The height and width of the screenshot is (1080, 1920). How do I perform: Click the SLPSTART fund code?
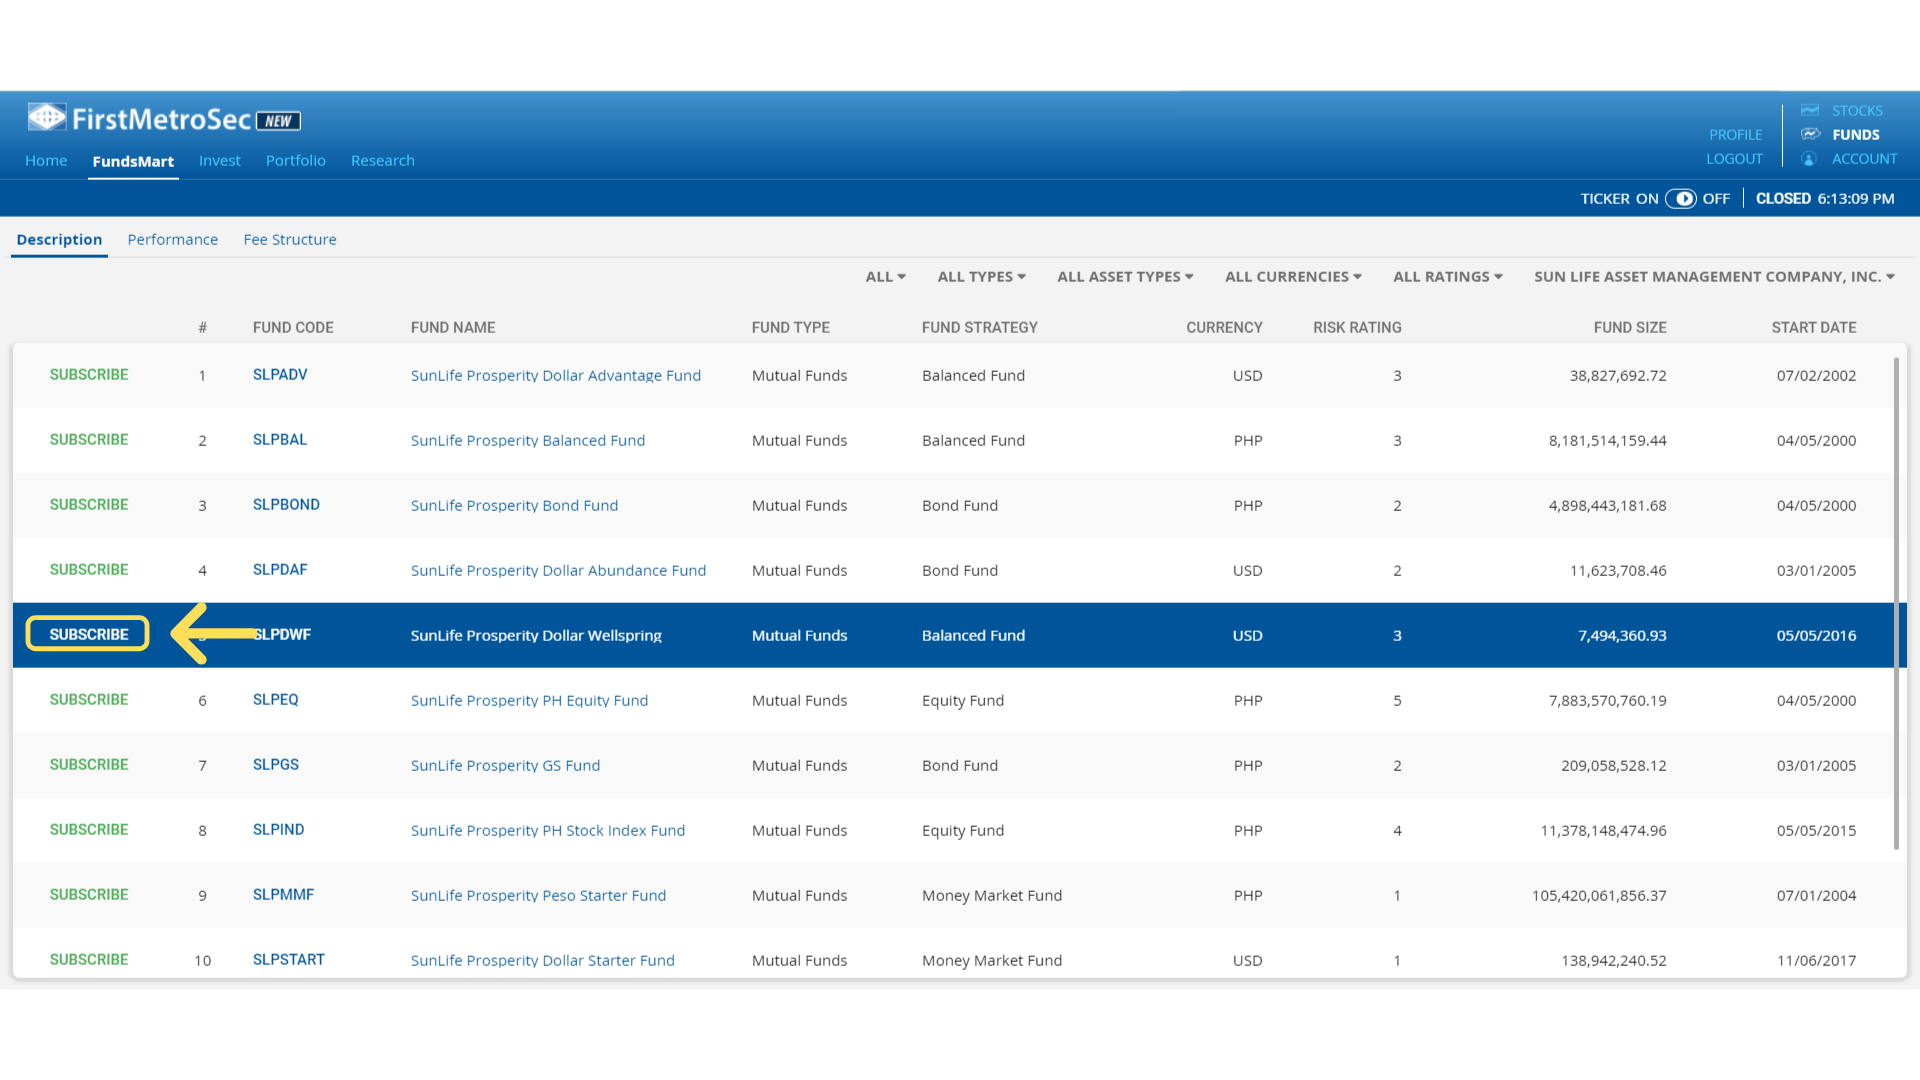[288, 960]
